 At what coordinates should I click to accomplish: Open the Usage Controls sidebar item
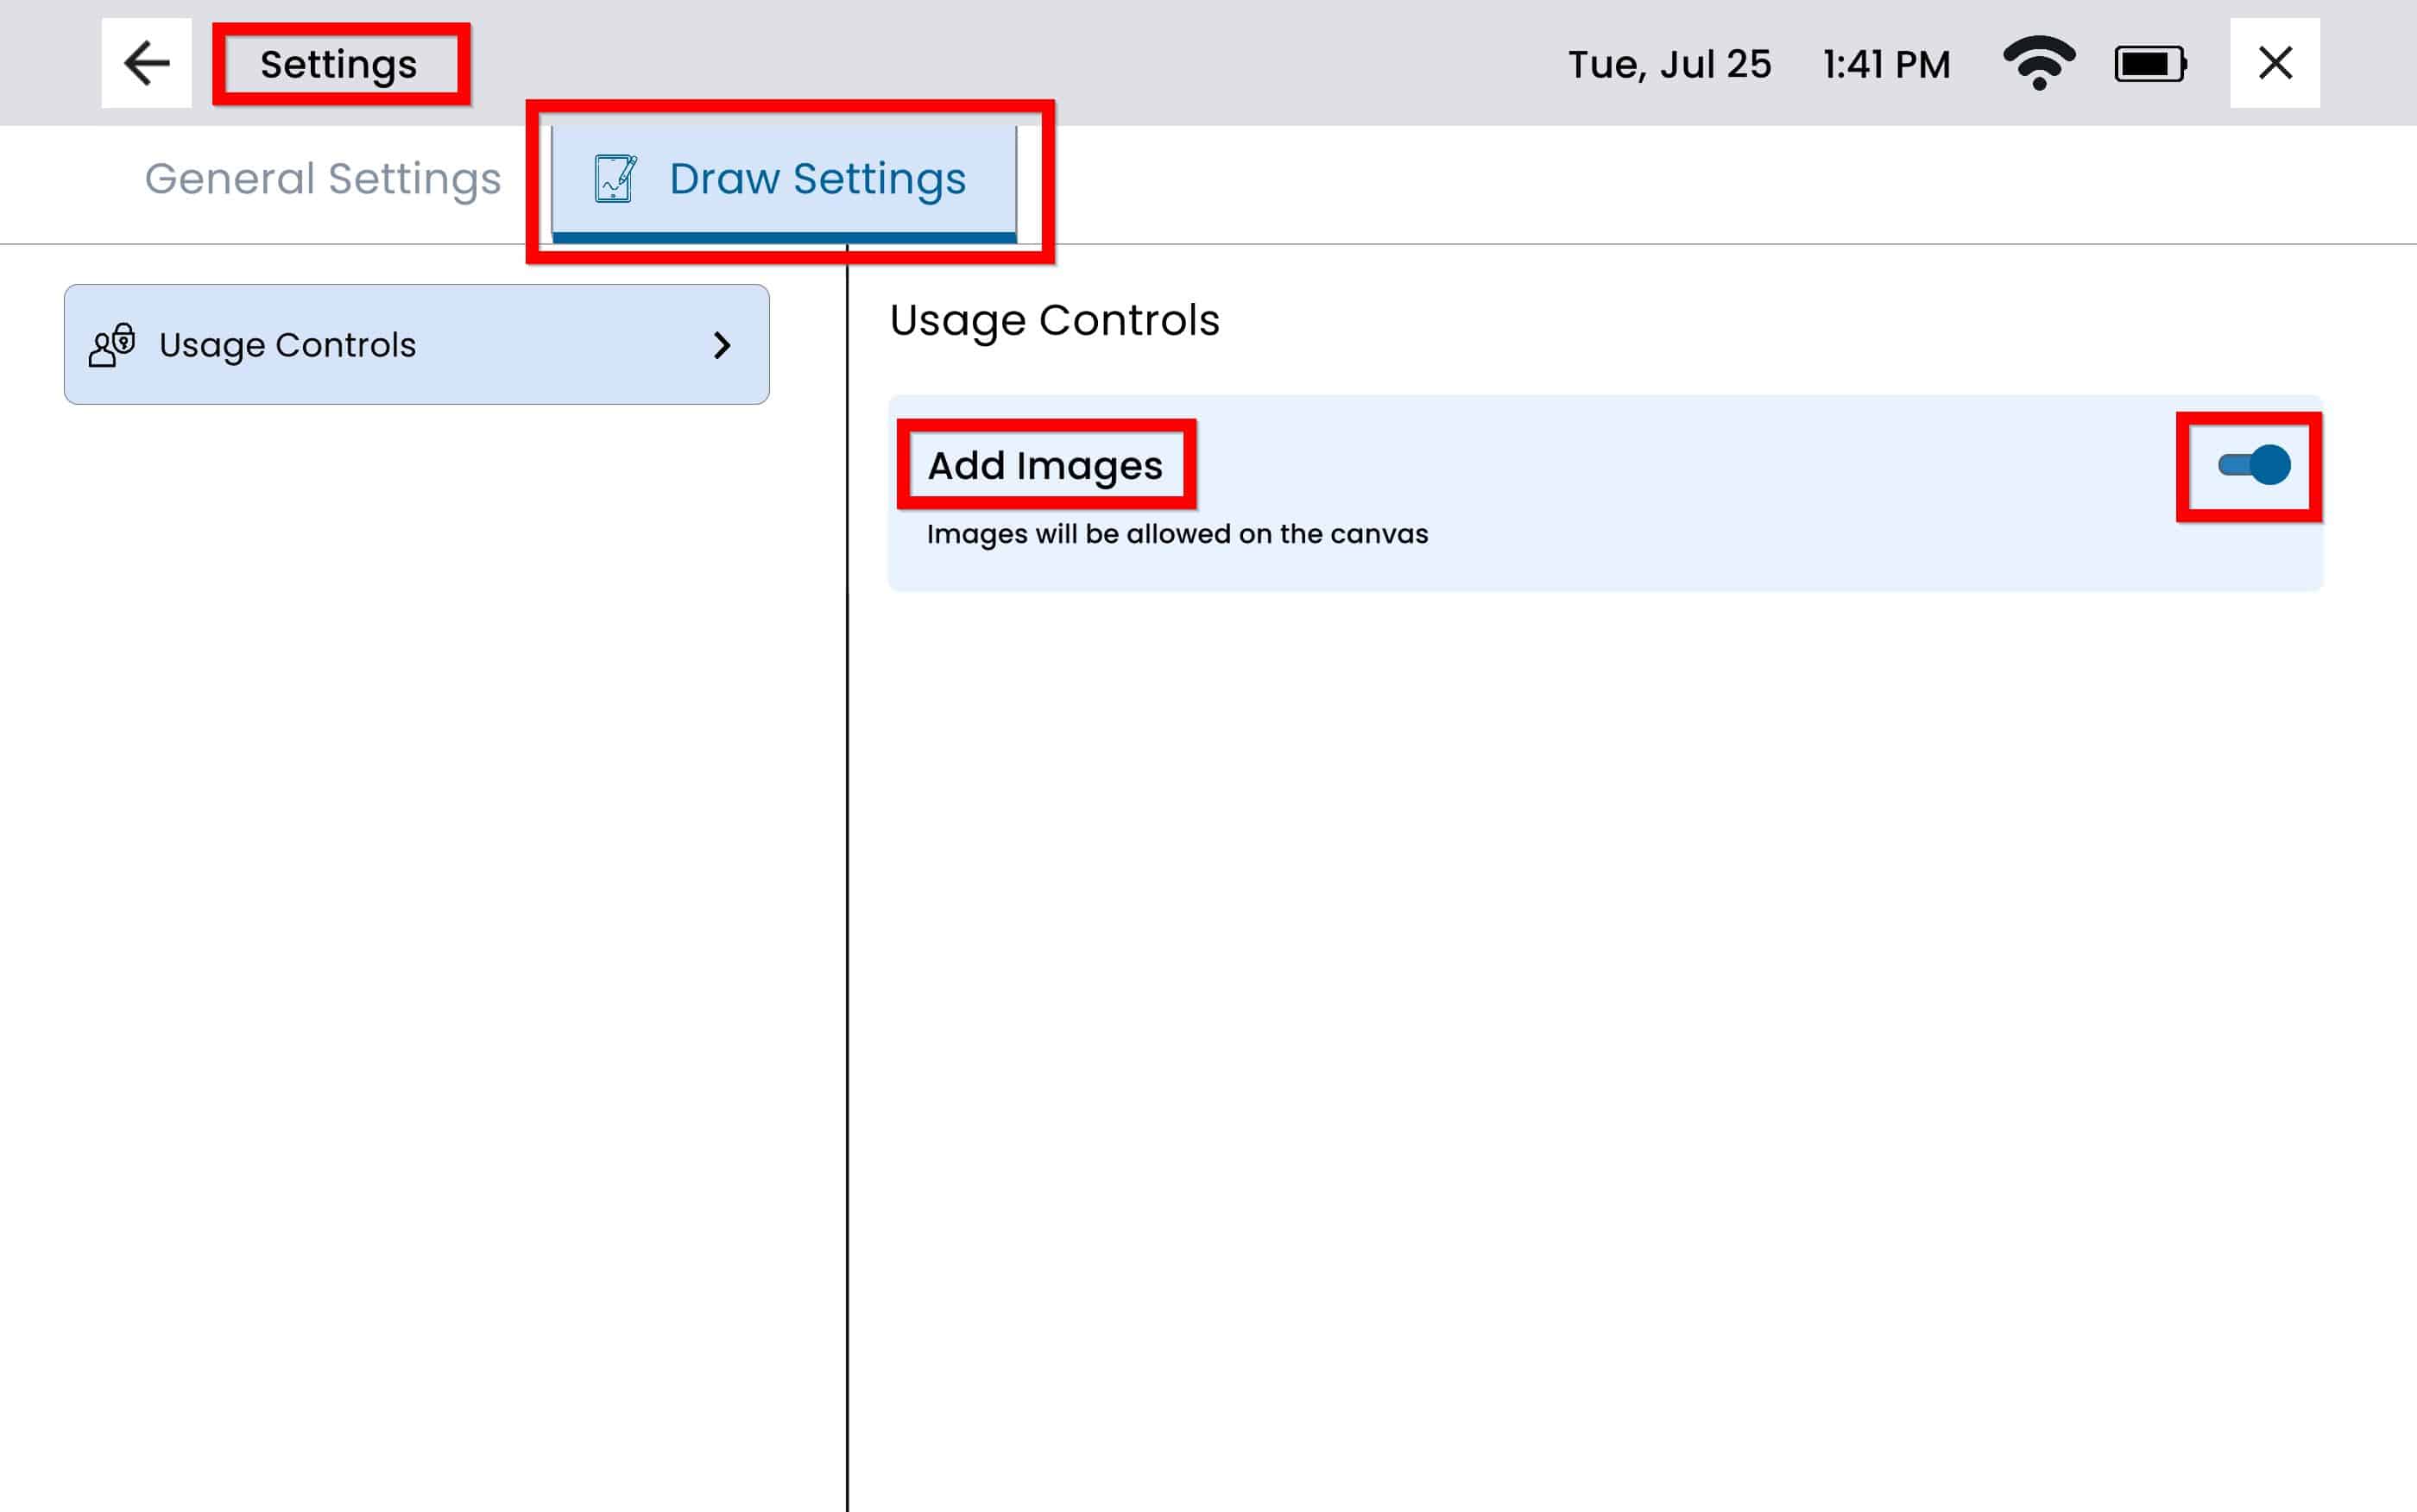tap(416, 345)
